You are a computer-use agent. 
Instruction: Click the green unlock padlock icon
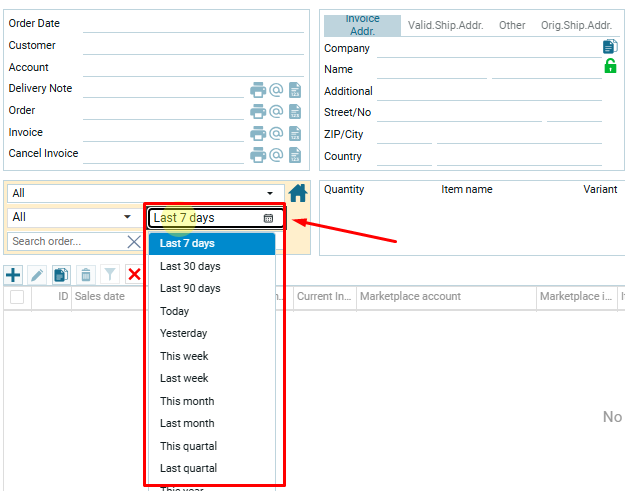[610, 66]
